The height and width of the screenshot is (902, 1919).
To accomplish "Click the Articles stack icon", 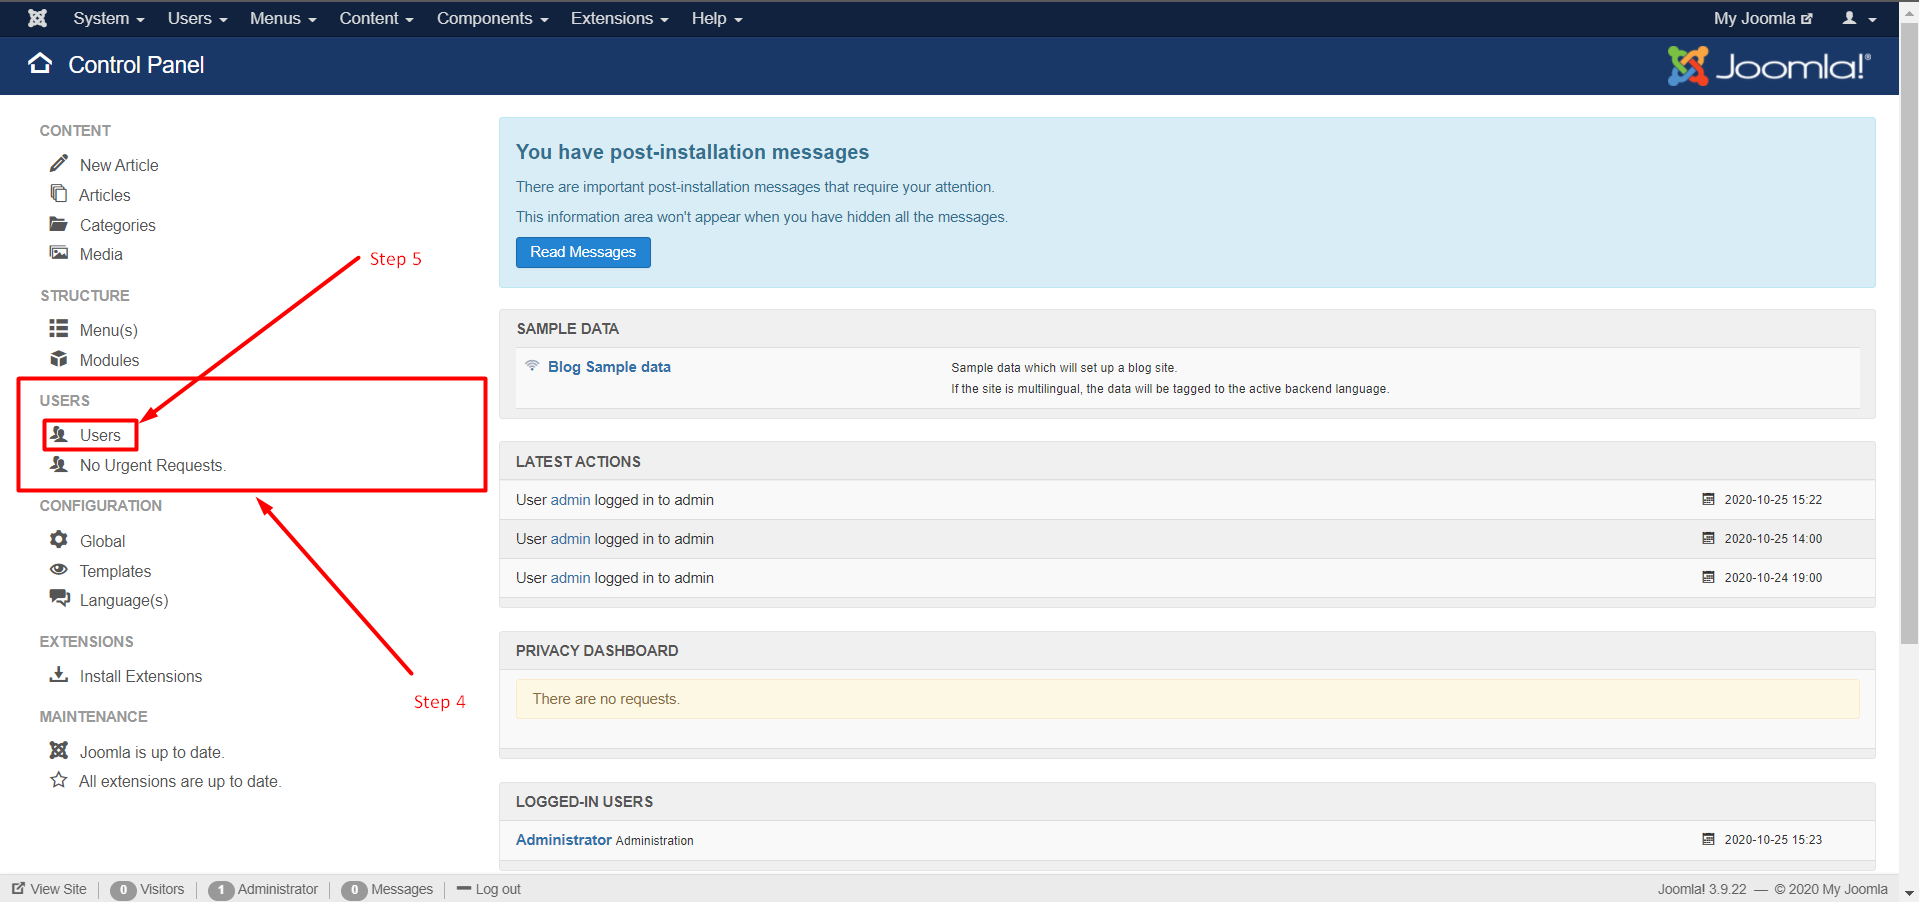I will [59, 193].
